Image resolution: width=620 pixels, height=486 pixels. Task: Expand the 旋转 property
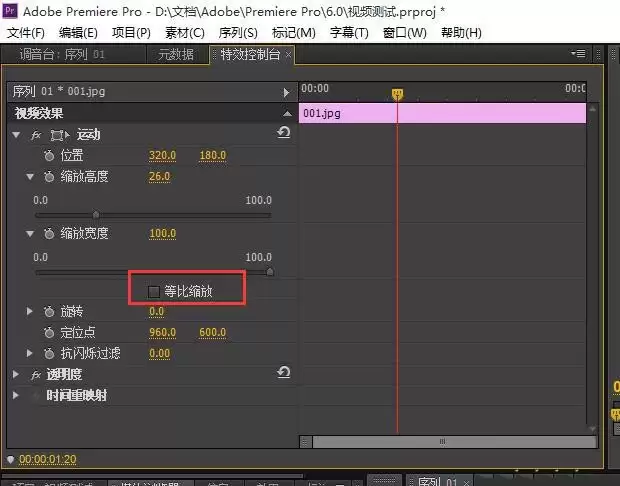[x=30, y=311]
